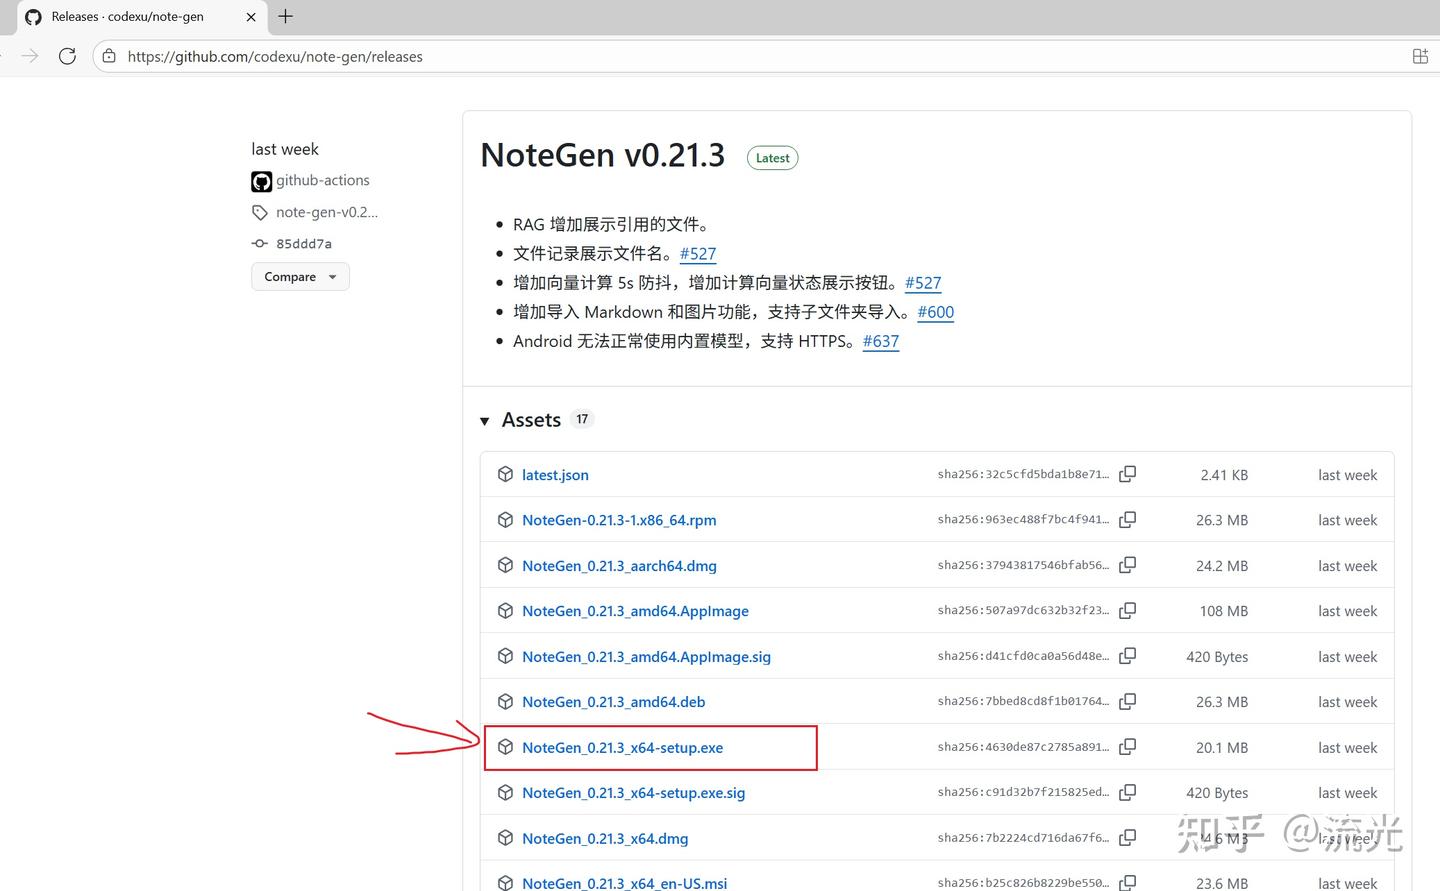This screenshot has width=1440, height=891.
Task: Click the package icon beside NoteGen_0.21.3_amd64.deb
Action: [505, 701]
